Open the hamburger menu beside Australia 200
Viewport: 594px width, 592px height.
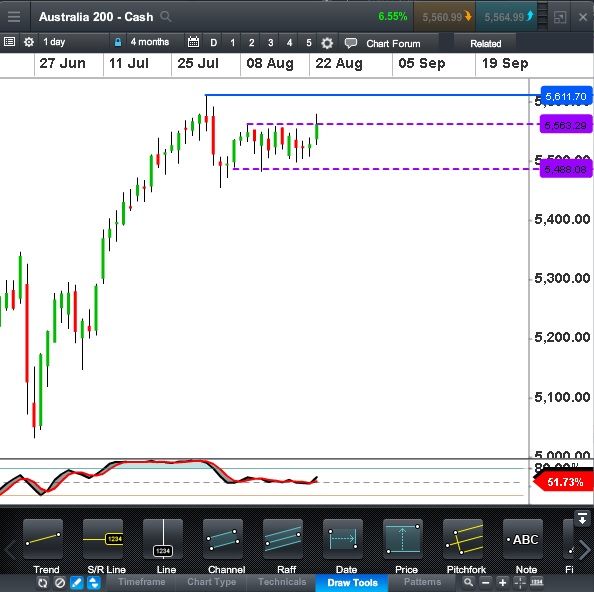[14, 17]
